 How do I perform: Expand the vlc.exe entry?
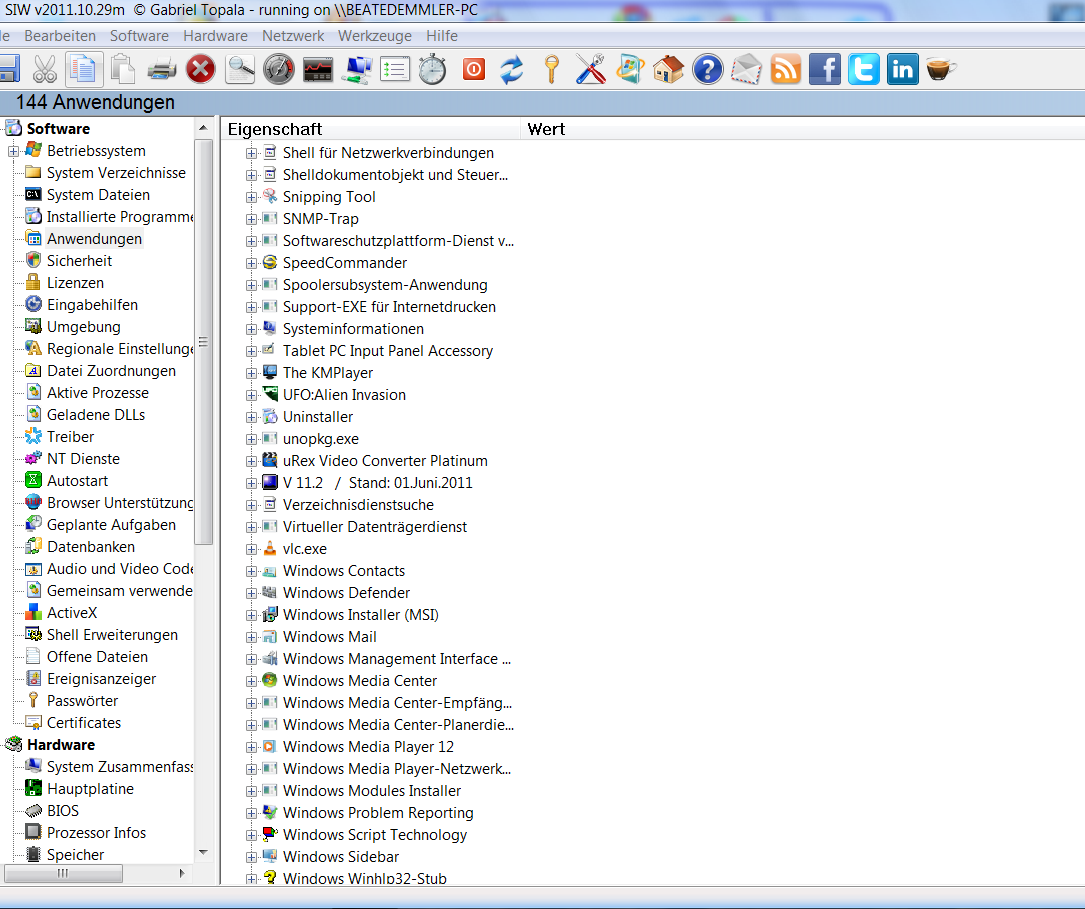point(251,549)
